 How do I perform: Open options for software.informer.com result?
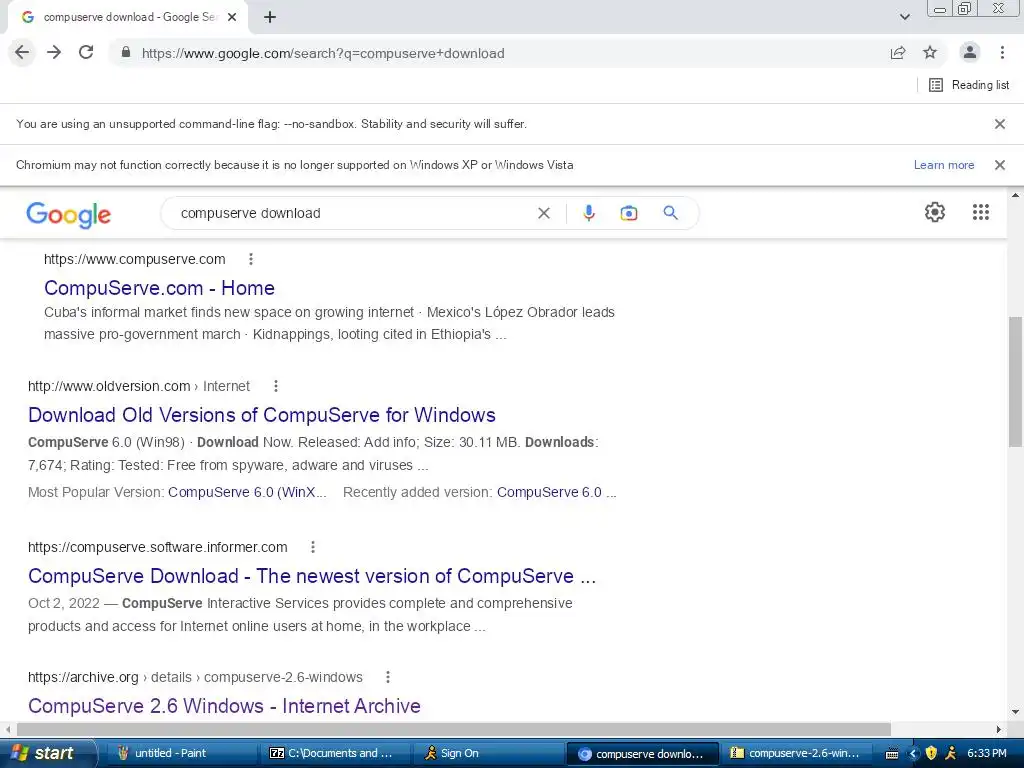313,547
